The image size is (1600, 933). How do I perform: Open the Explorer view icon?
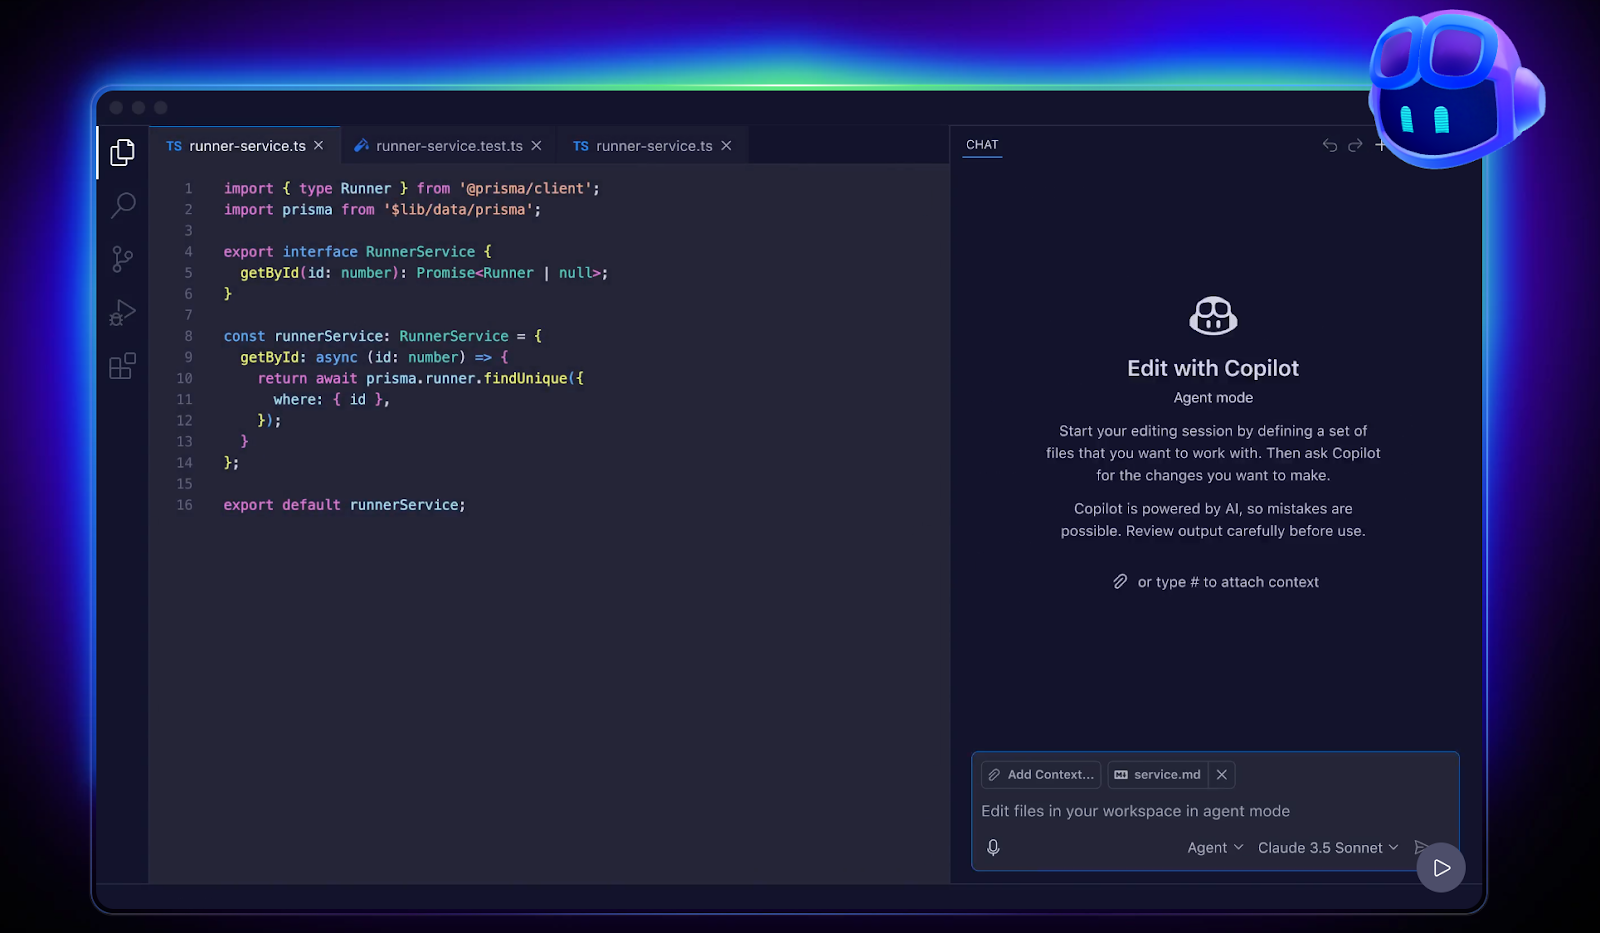[122, 151]
